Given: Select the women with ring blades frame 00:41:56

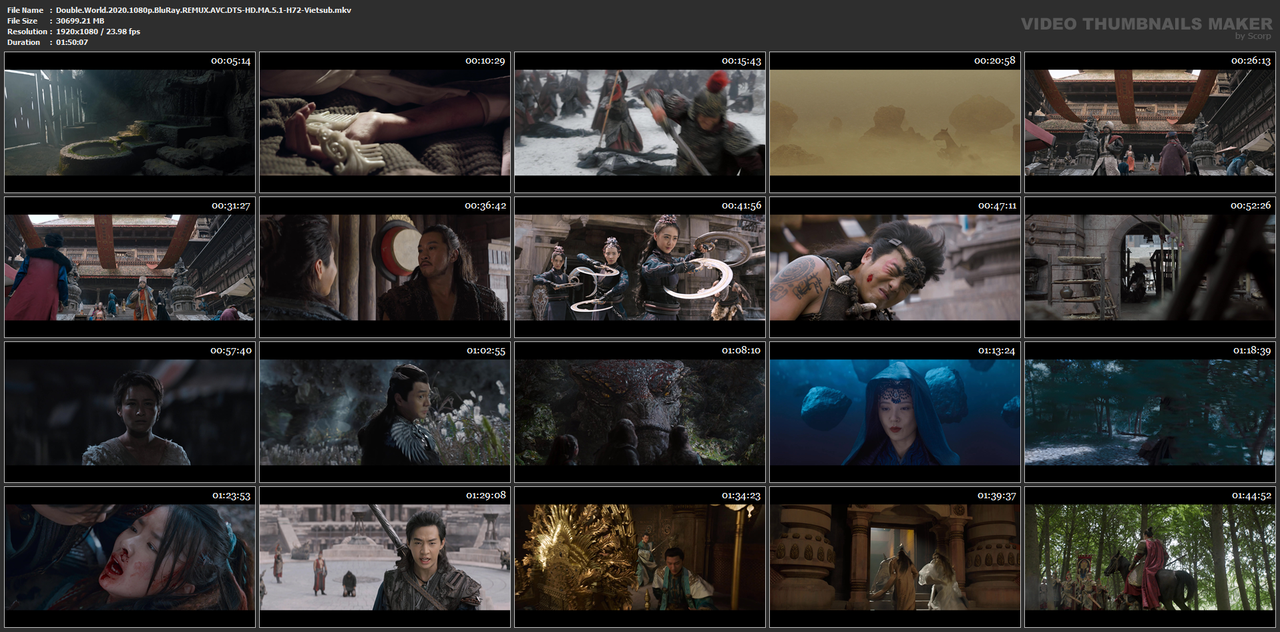Looking at the screenshot, I should click(x=640, y=267).
